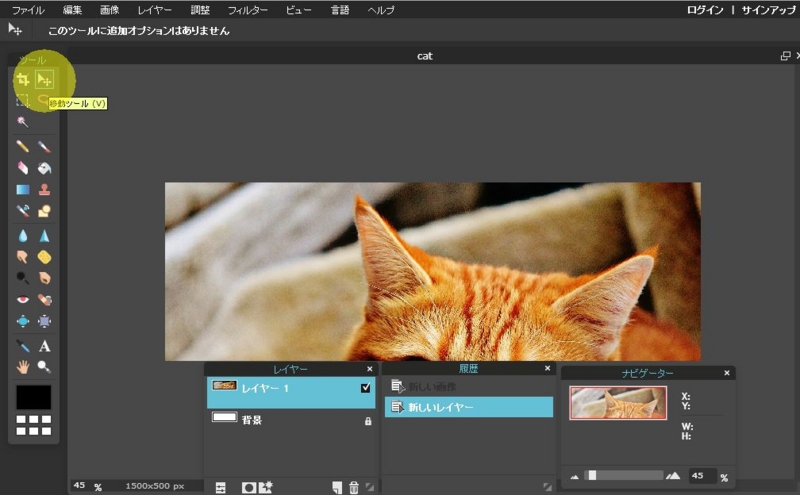The width and height of the screenshot is (800, 495).
Task: Select the Sharpen tool (blue cone)
Action: 44,236
